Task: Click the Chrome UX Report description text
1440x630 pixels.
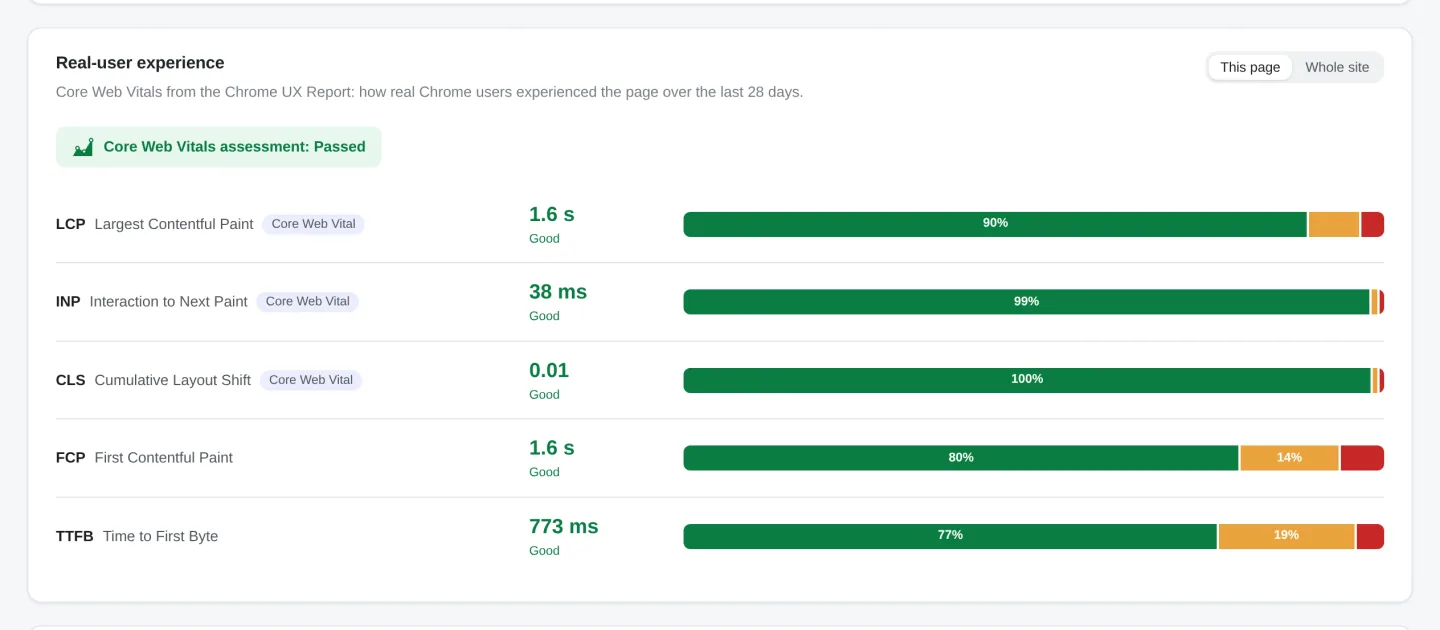Action: point(429,92)
